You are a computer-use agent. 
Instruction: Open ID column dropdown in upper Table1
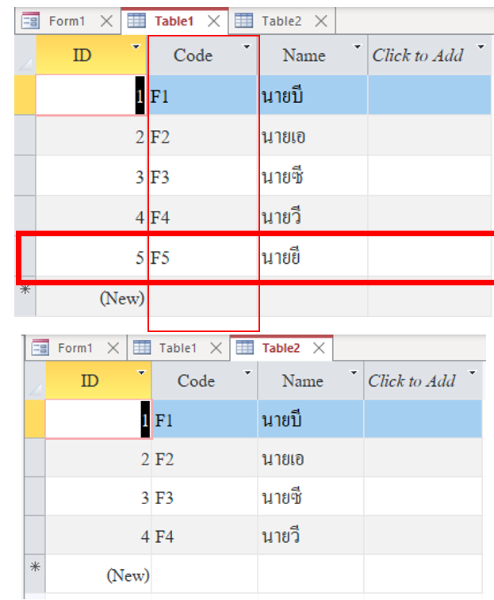[135, 47]
